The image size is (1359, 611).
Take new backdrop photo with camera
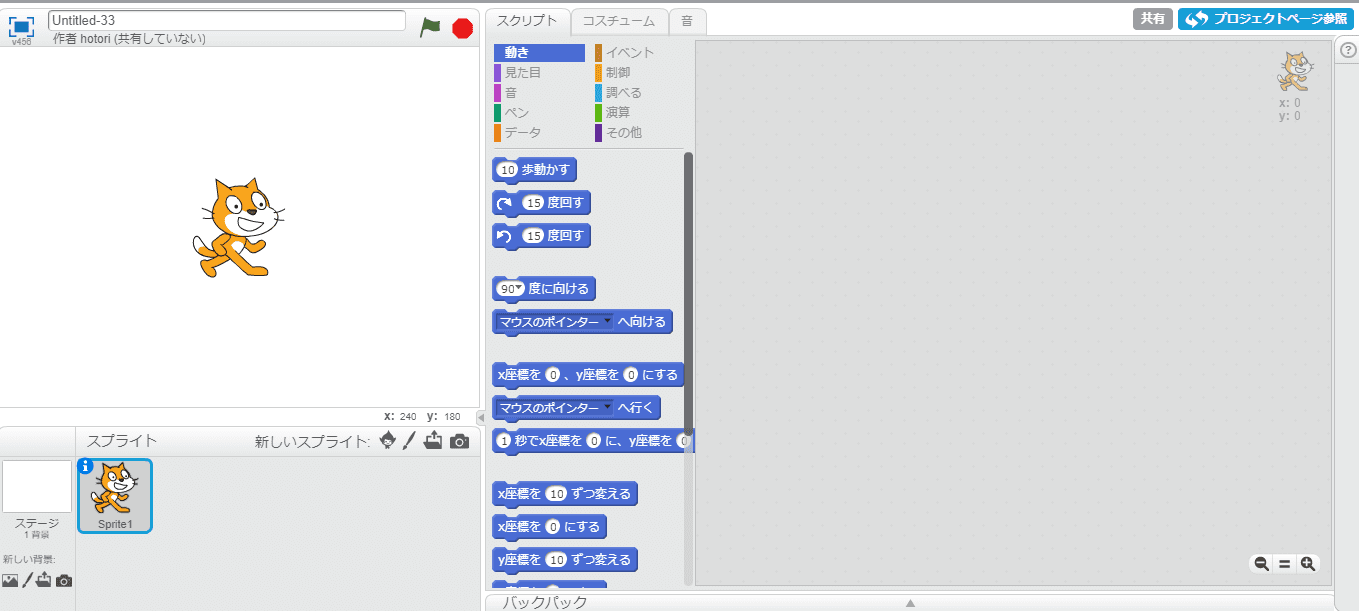[x=64, y=580]
